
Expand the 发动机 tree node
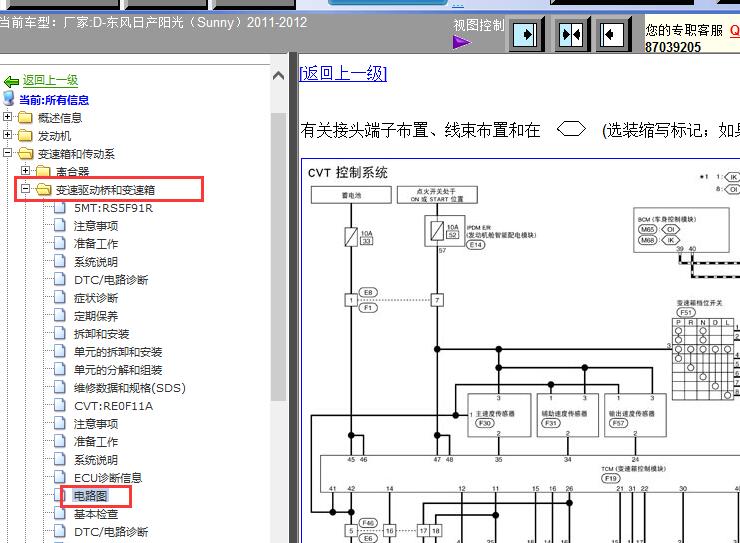coord(8,136)
